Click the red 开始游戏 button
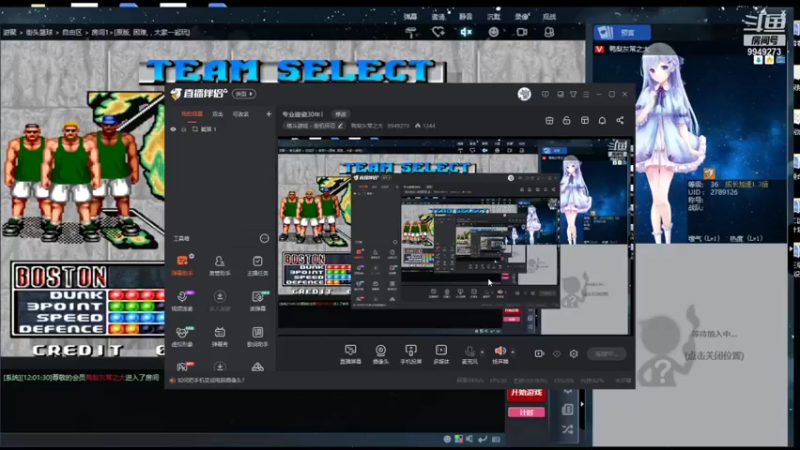The height and width of the screenshot is (450, 800). point(526,392)
